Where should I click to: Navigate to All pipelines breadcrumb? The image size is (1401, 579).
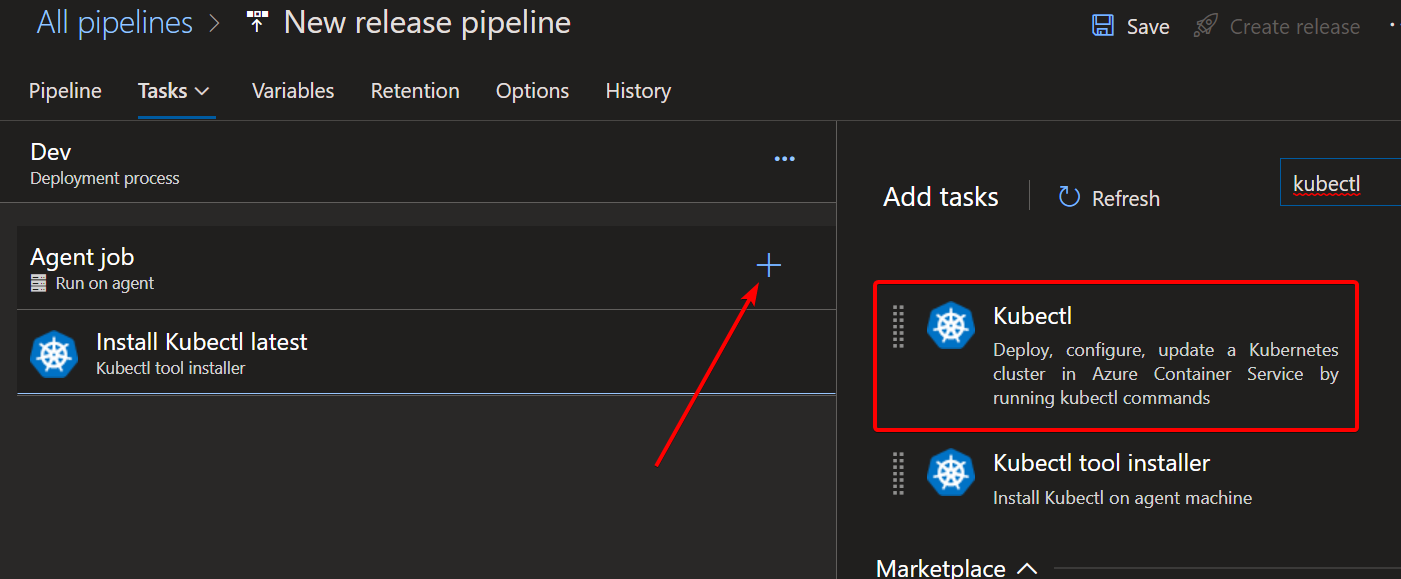click(114, 23)
